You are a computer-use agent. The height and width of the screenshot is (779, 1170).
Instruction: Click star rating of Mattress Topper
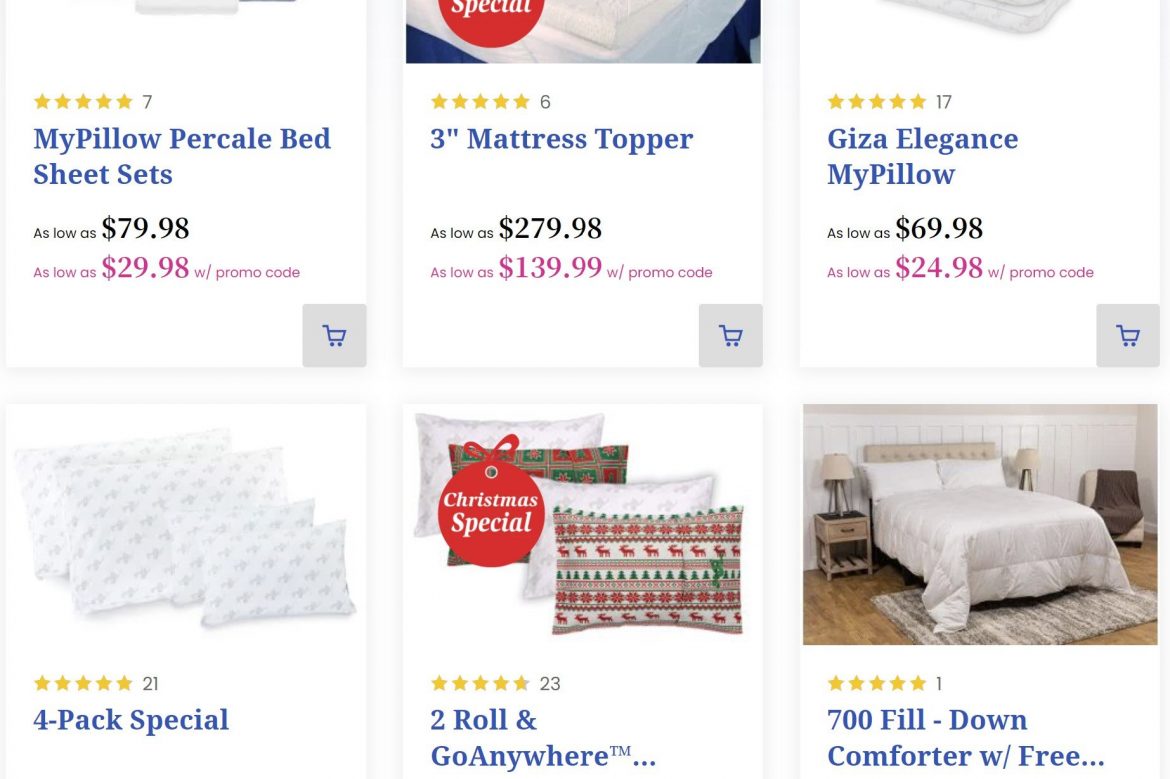click(x=480, y=102)
